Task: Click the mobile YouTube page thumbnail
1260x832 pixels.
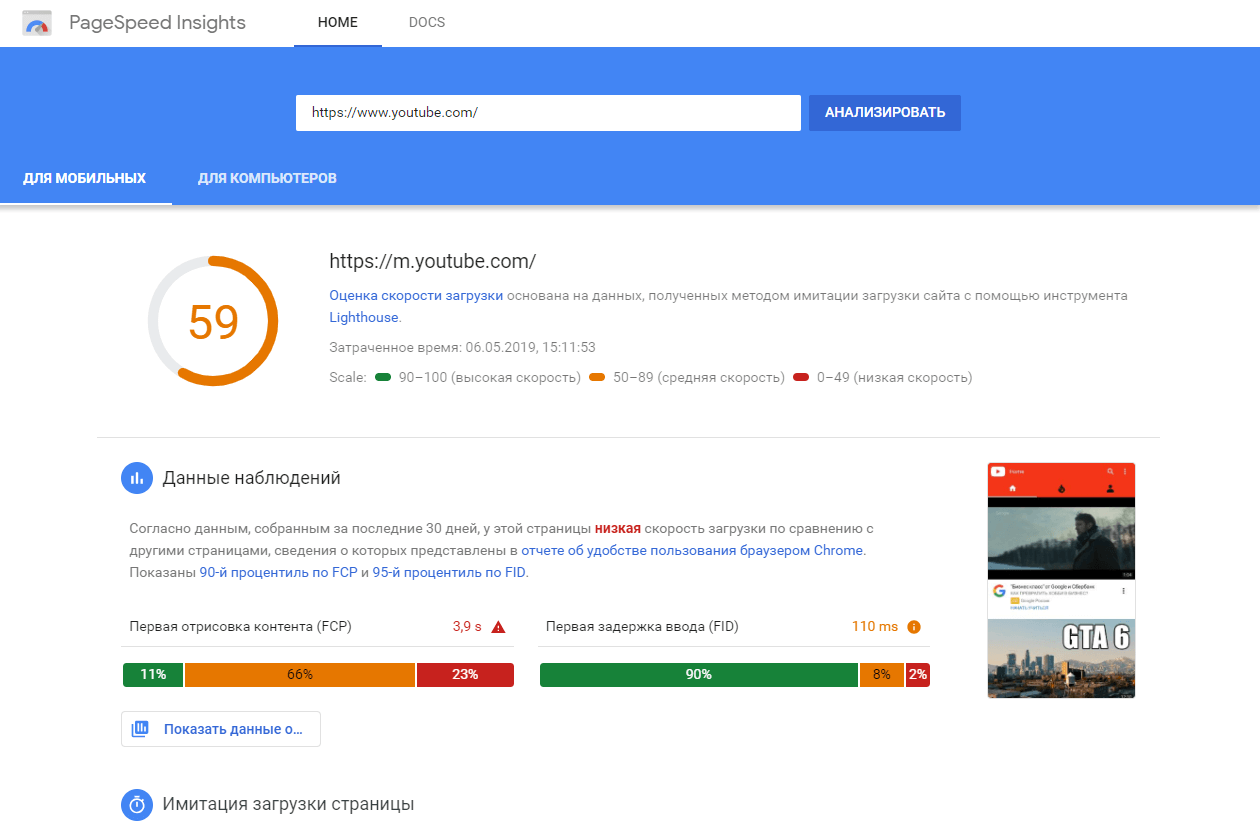Action: coord(1061,580)
